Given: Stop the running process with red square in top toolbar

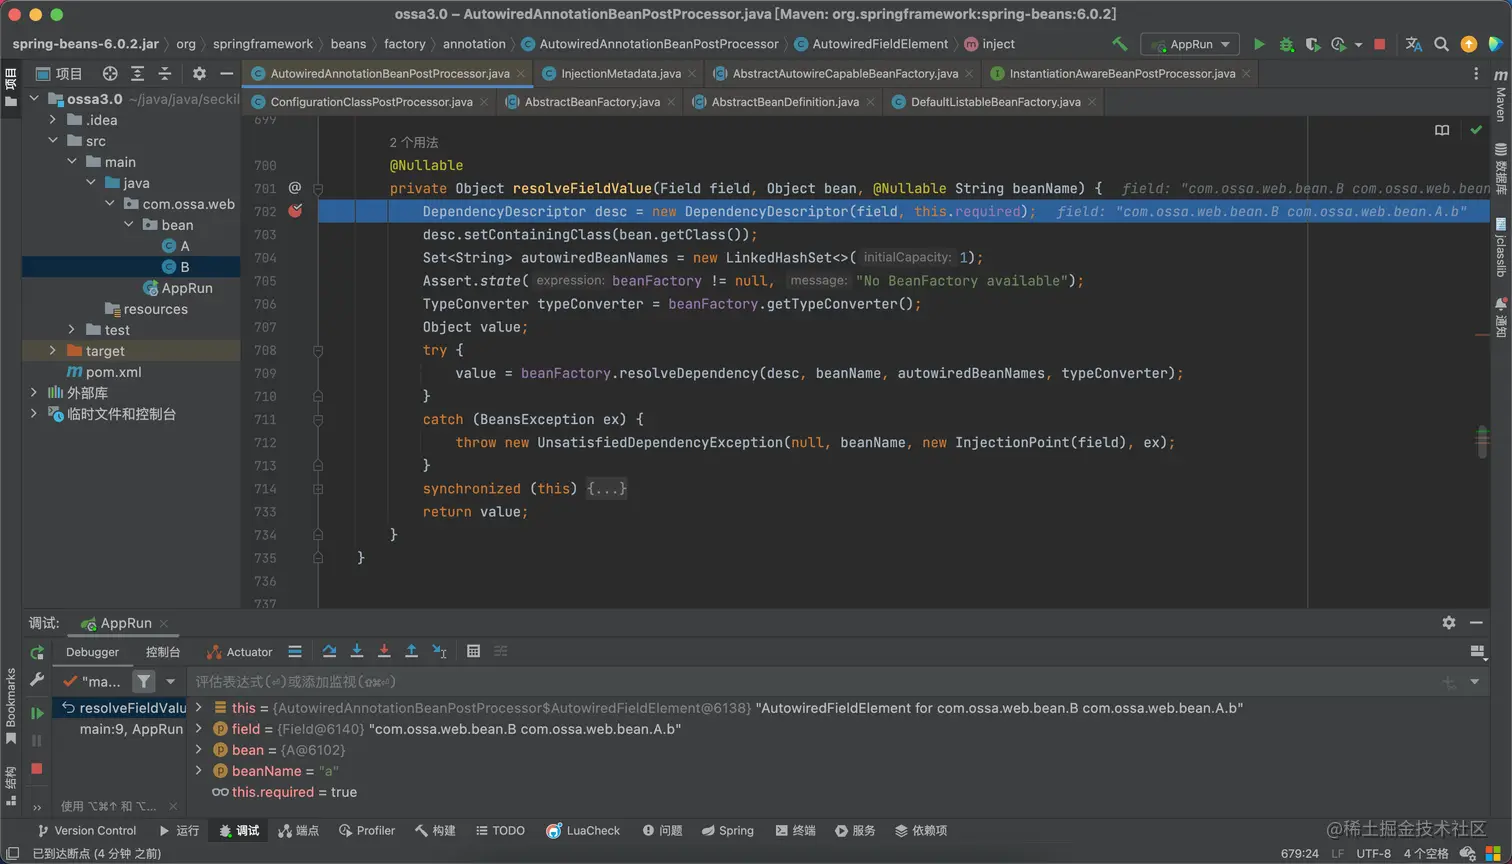Looking at the screenshot, I should (1380, 44).
